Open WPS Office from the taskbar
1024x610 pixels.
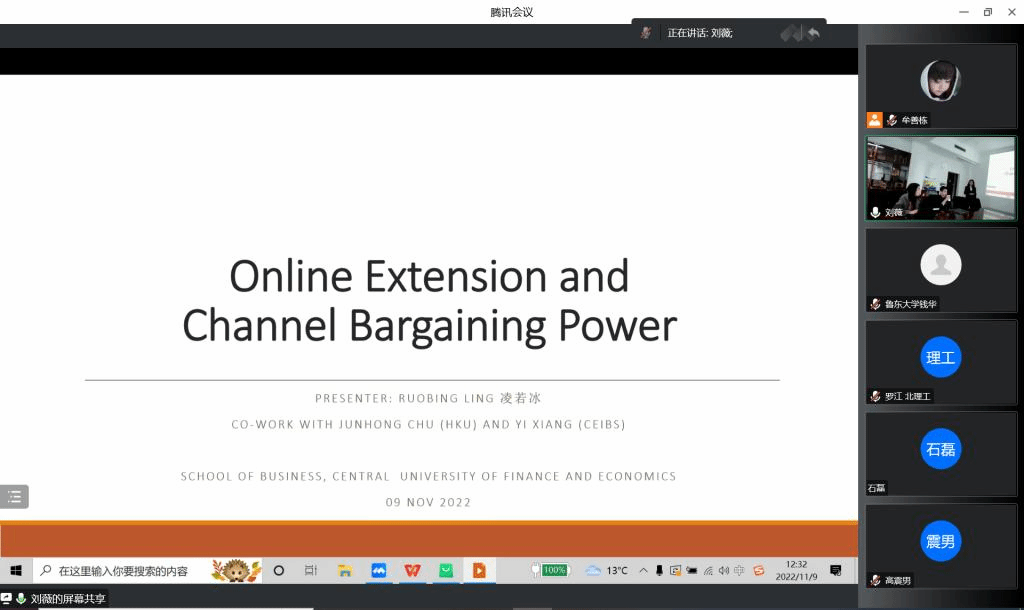pos(412,570)
